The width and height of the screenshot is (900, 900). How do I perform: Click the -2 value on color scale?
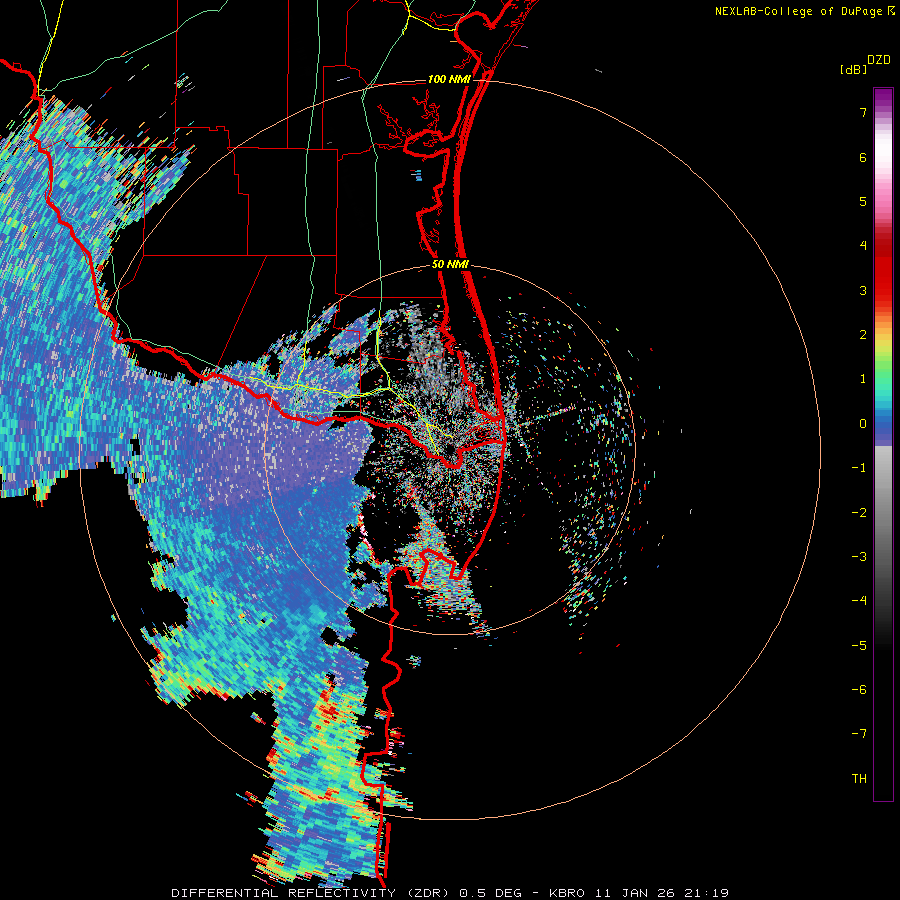pos(859,512)
